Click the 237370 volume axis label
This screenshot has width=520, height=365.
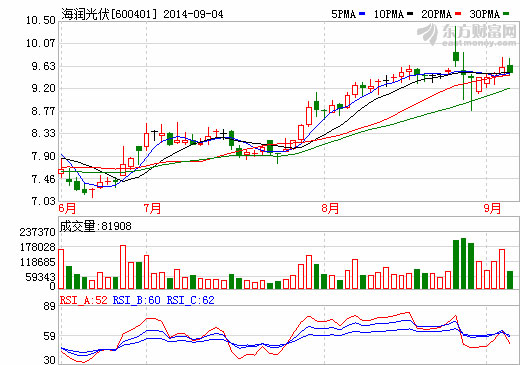tap(37, 232)
